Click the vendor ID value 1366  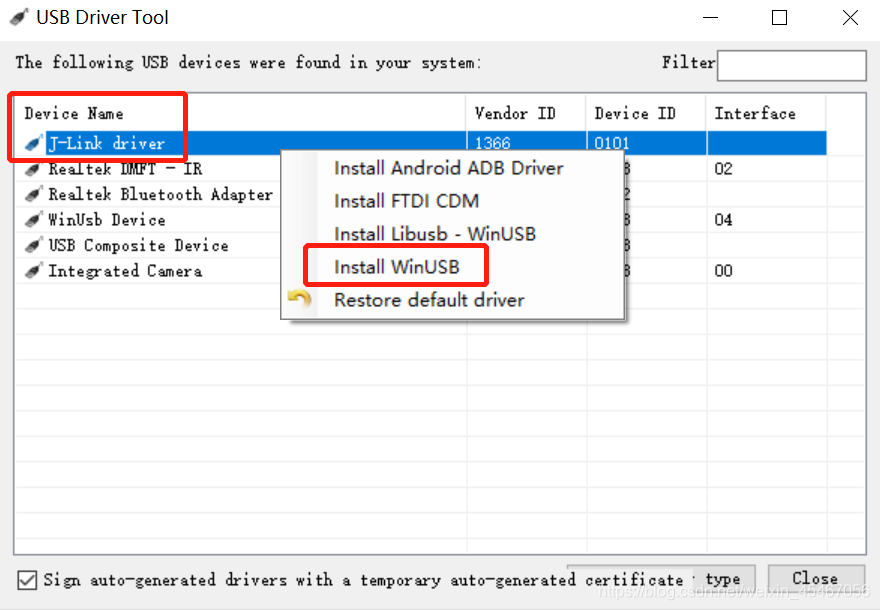point(492,144)
